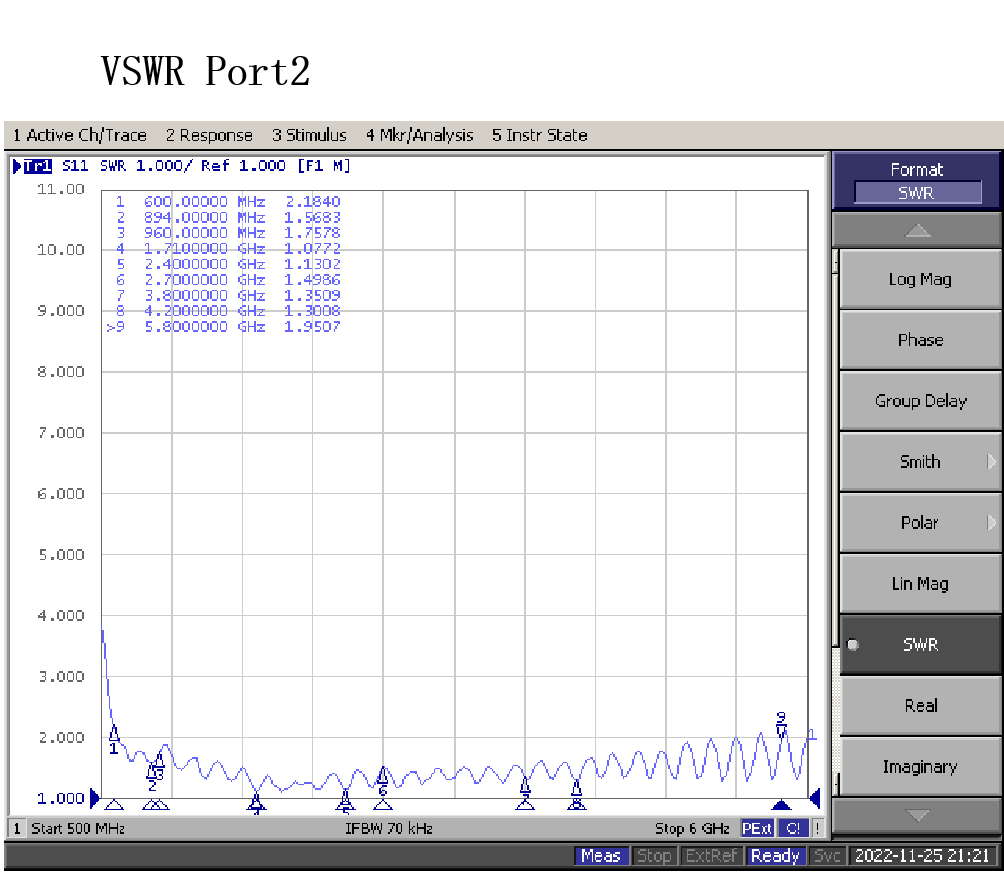The height and width of the screenshot is (872, 1004).
Task: Click marker 6 readout 2.7000000 GHz row
Action: coord(227,280)
